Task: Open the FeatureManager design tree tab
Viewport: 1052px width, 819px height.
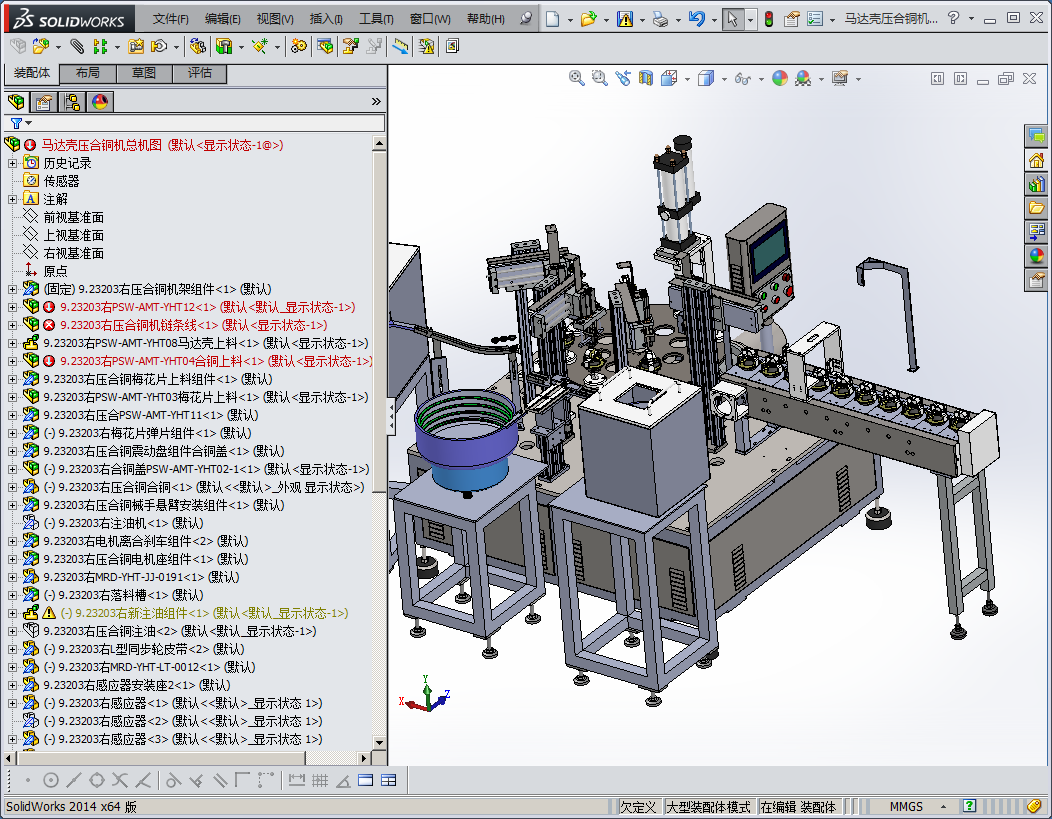Action: [17, 101]
